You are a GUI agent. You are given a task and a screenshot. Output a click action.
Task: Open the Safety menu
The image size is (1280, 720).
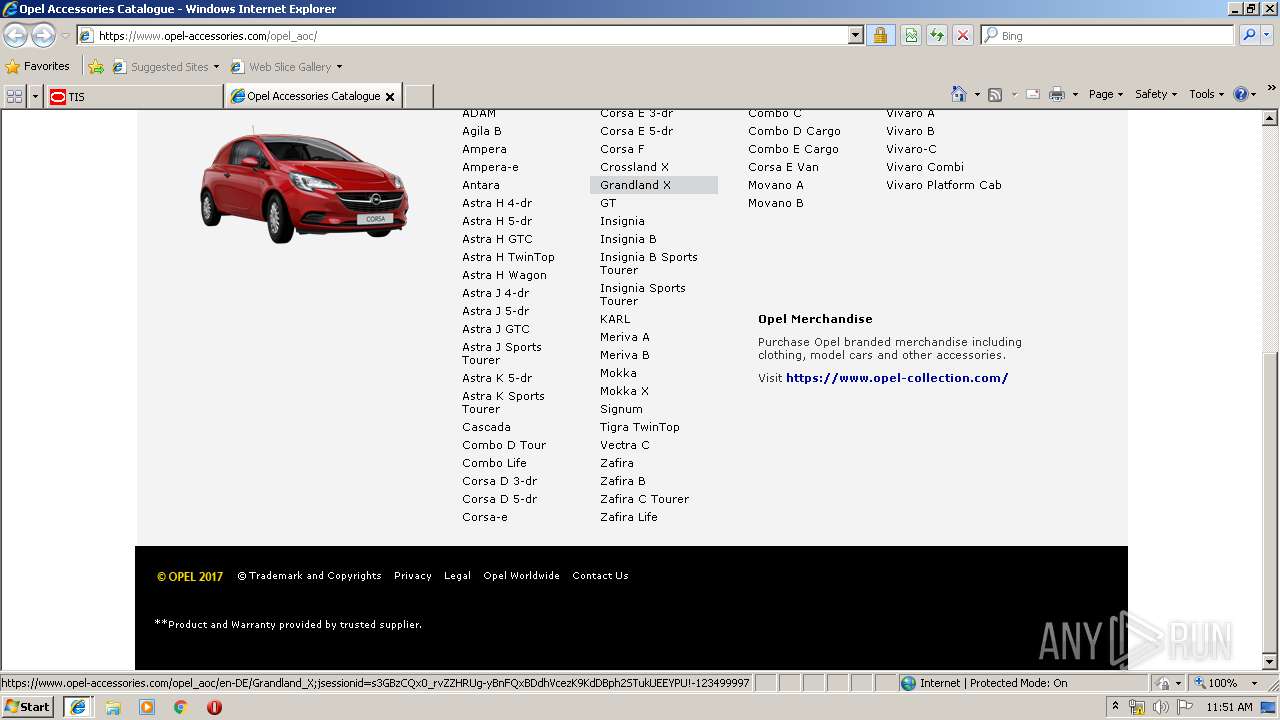tap(1156, 94)
